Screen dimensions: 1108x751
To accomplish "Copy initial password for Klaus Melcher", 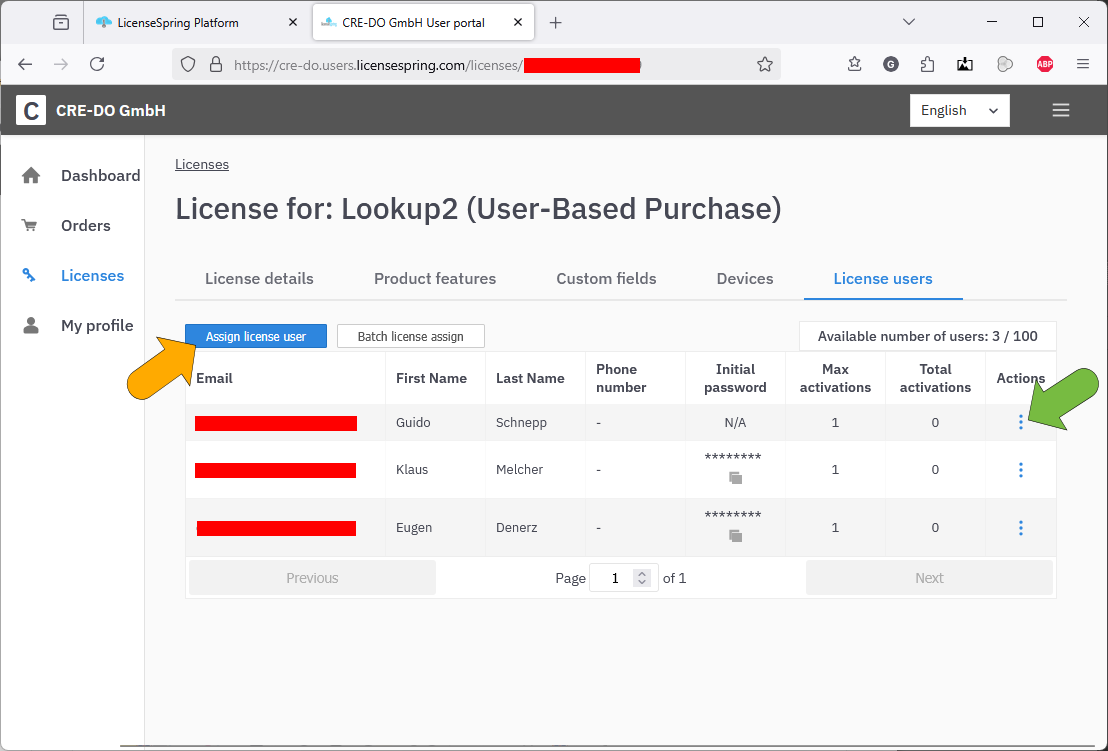I will point(736,478).
